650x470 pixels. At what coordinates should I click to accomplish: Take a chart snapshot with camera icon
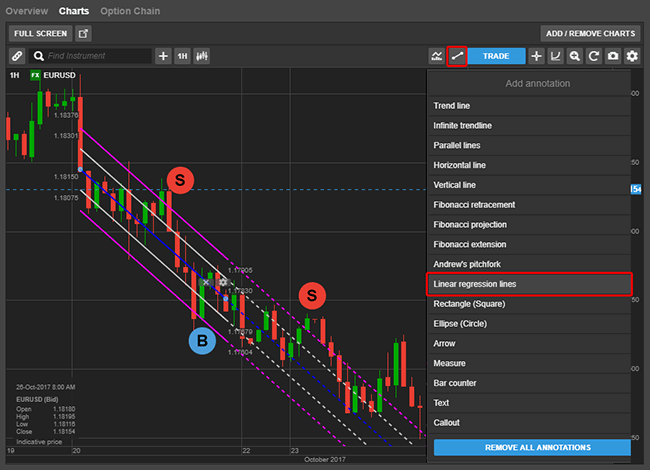click(612, 56)
